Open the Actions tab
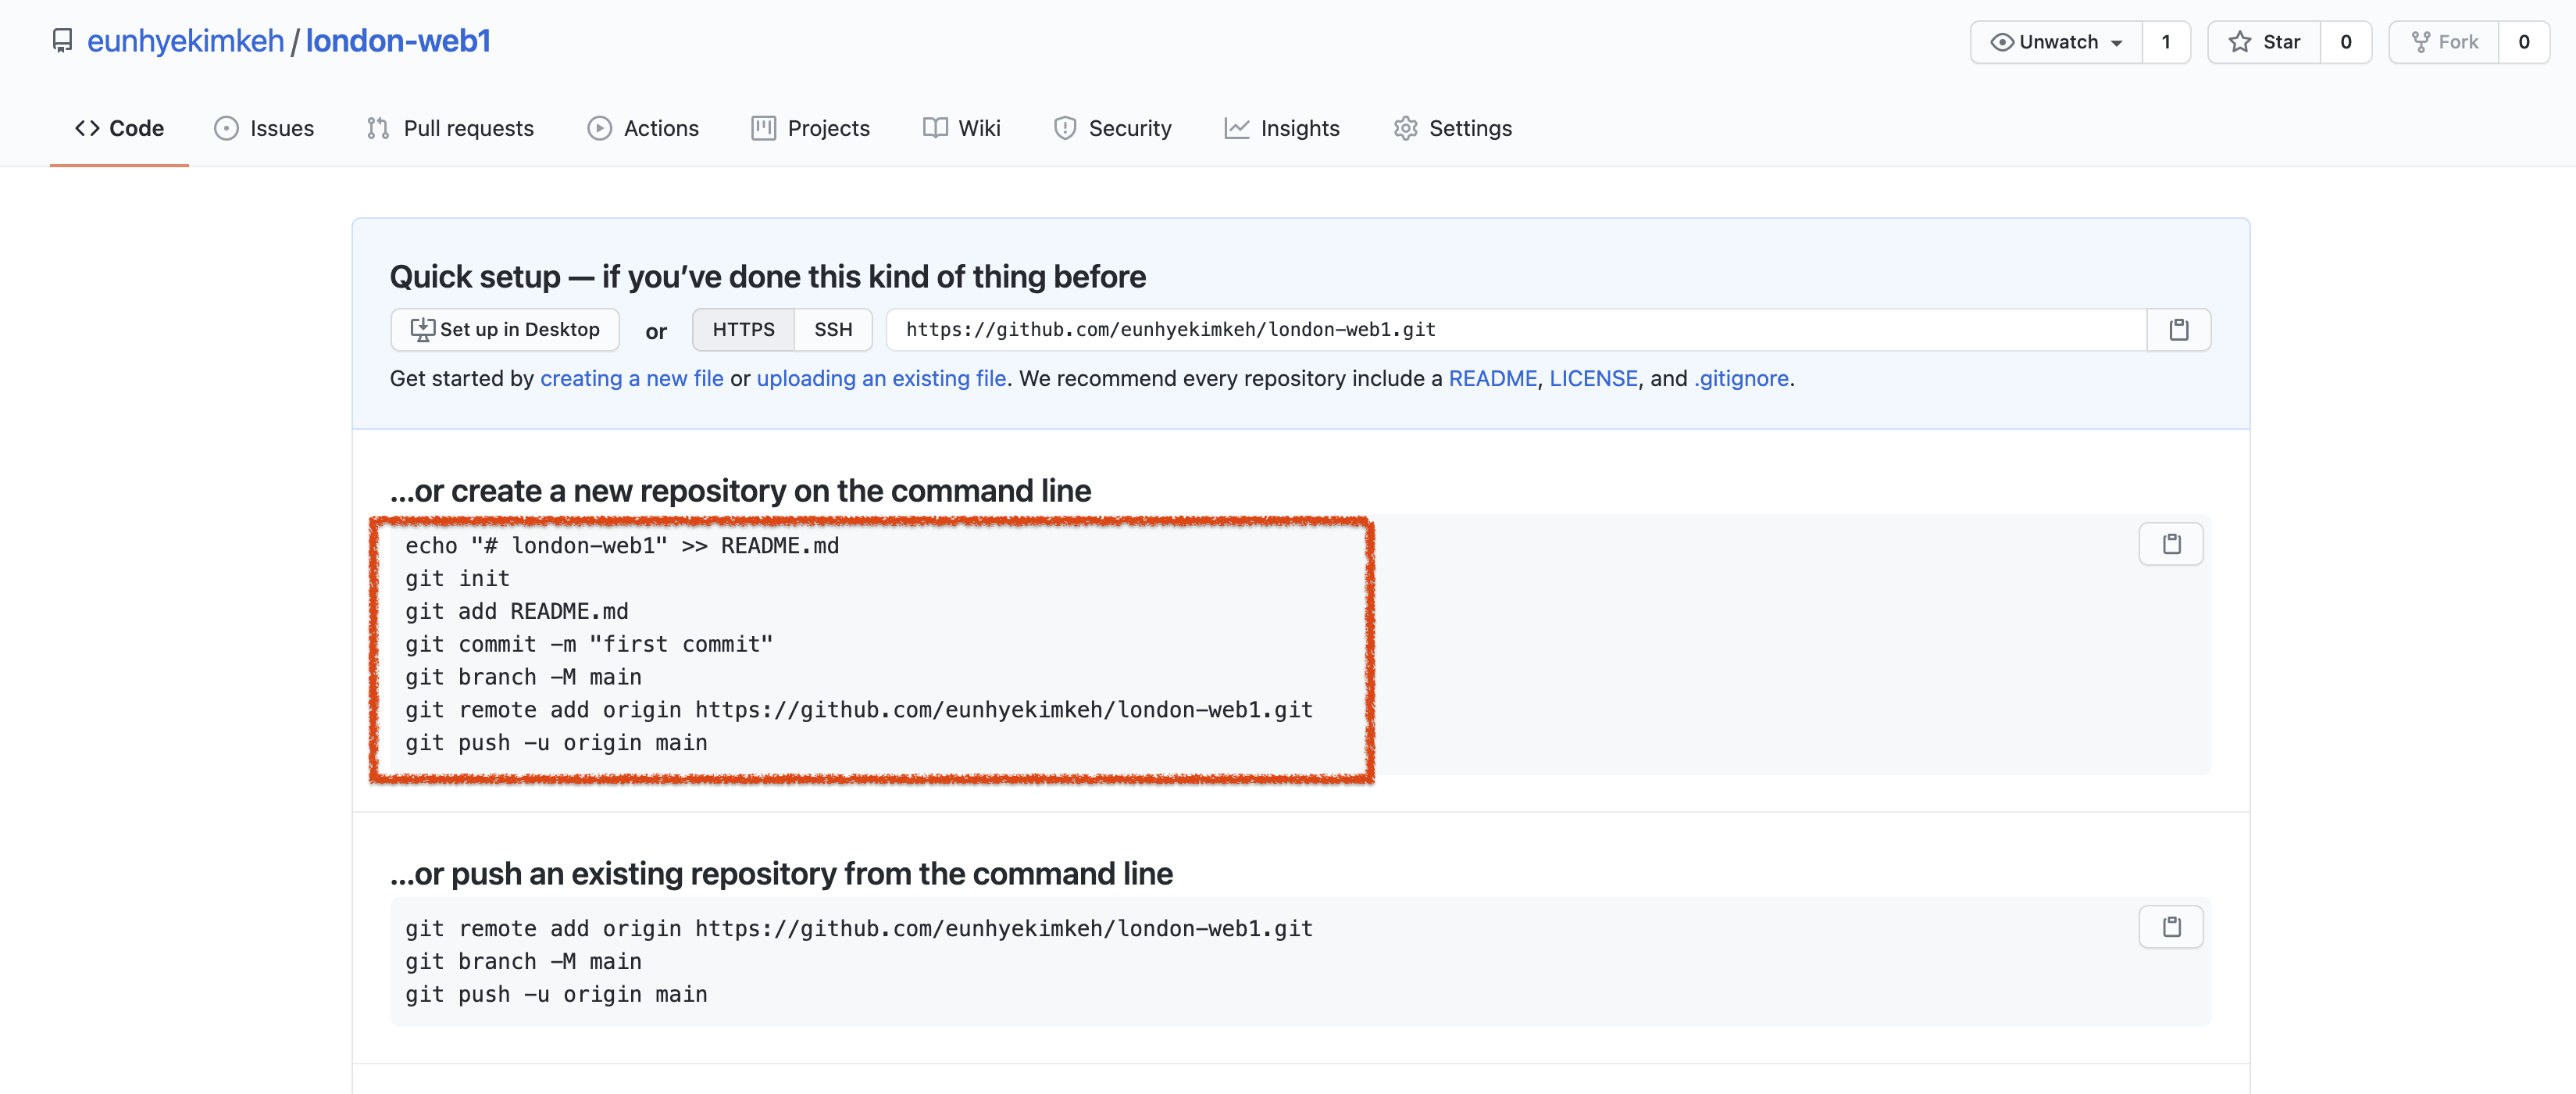This screenshot has height=1094, width=2576. point(643,128)
